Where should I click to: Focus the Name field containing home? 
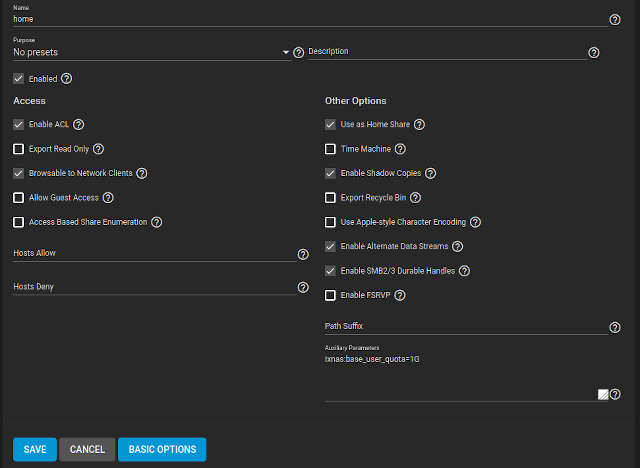pos(310,19)
